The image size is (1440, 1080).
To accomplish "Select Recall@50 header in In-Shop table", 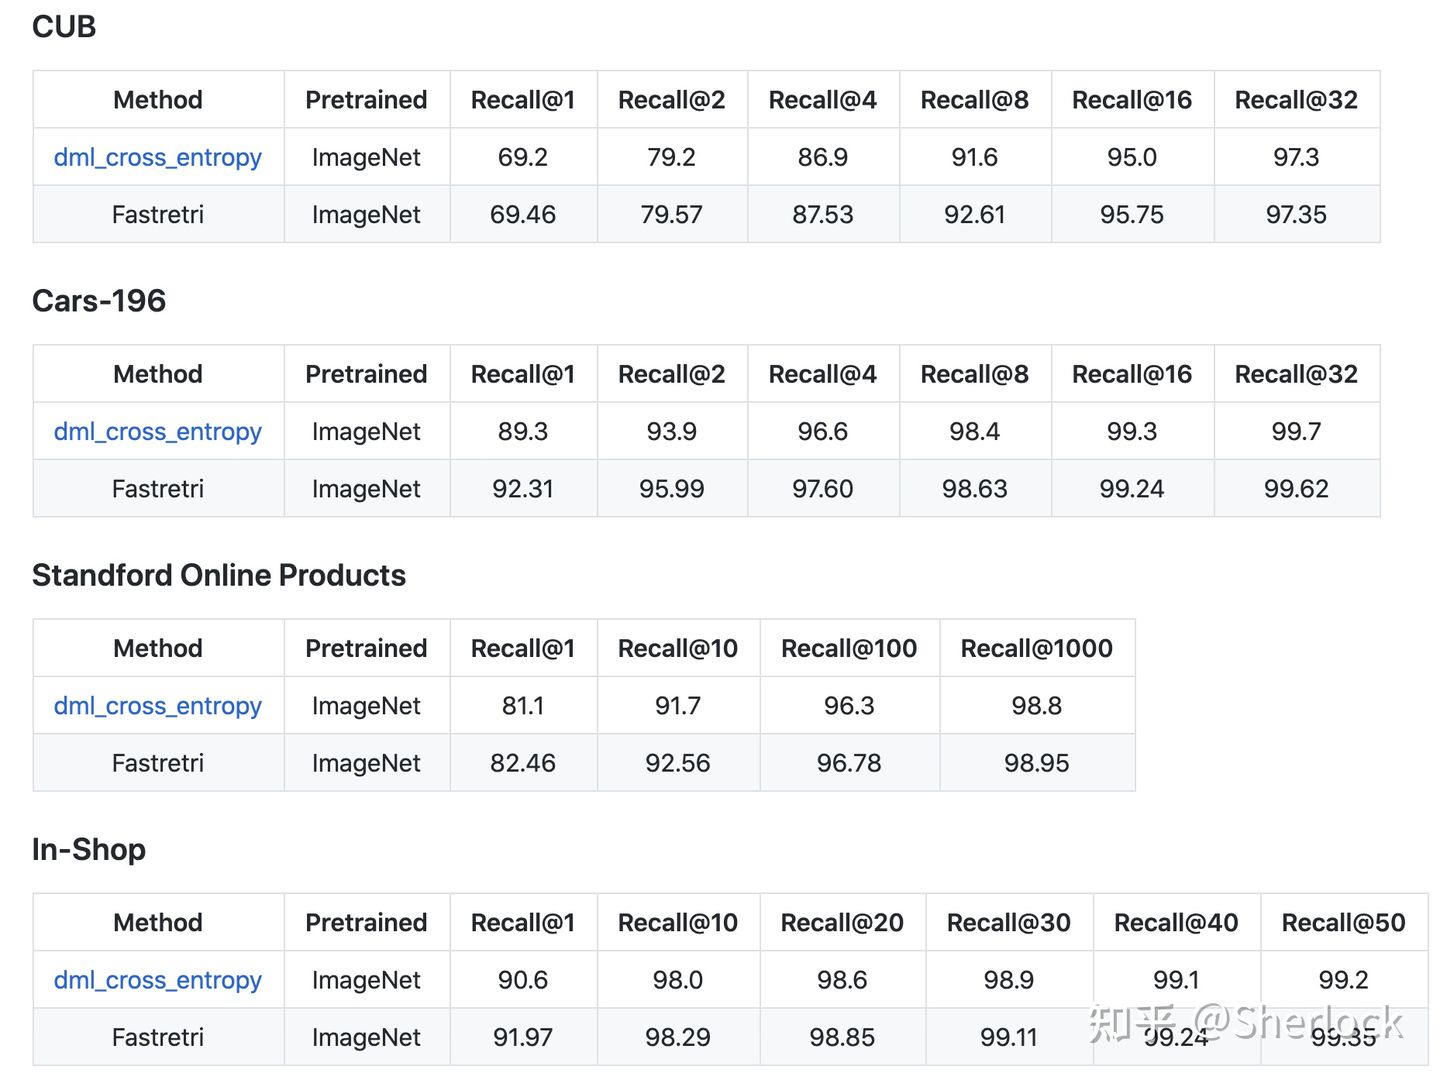I will (1343, 922).
